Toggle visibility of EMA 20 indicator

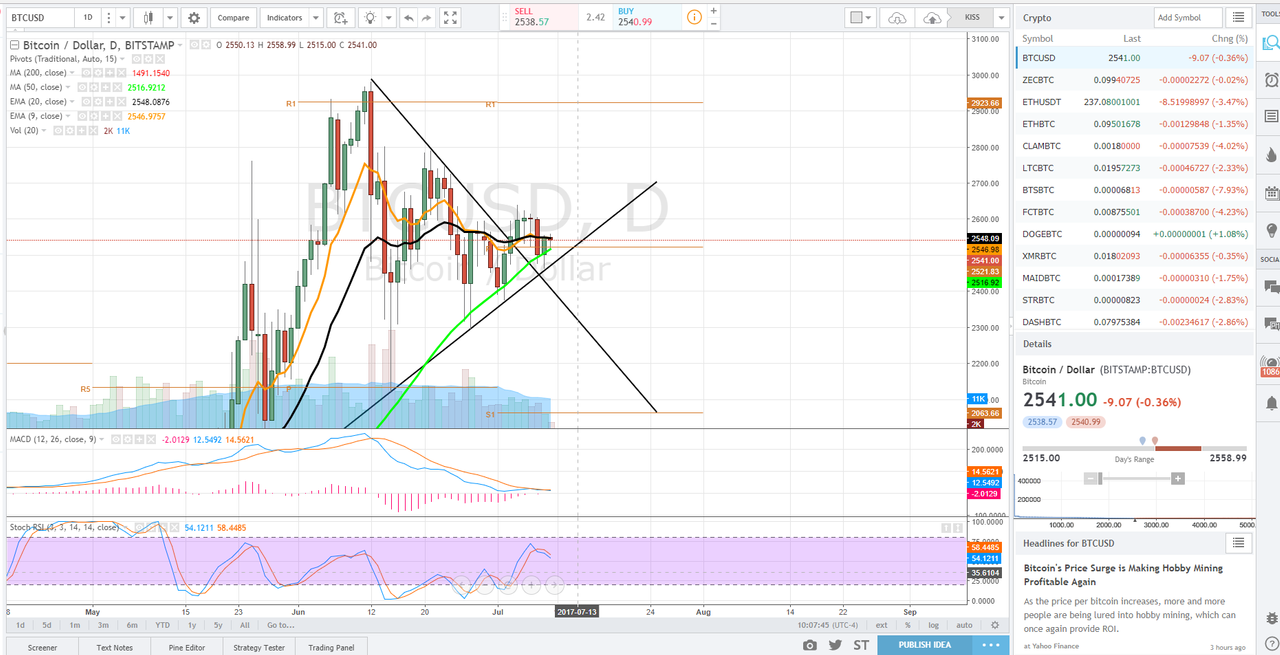click(86, 102)
